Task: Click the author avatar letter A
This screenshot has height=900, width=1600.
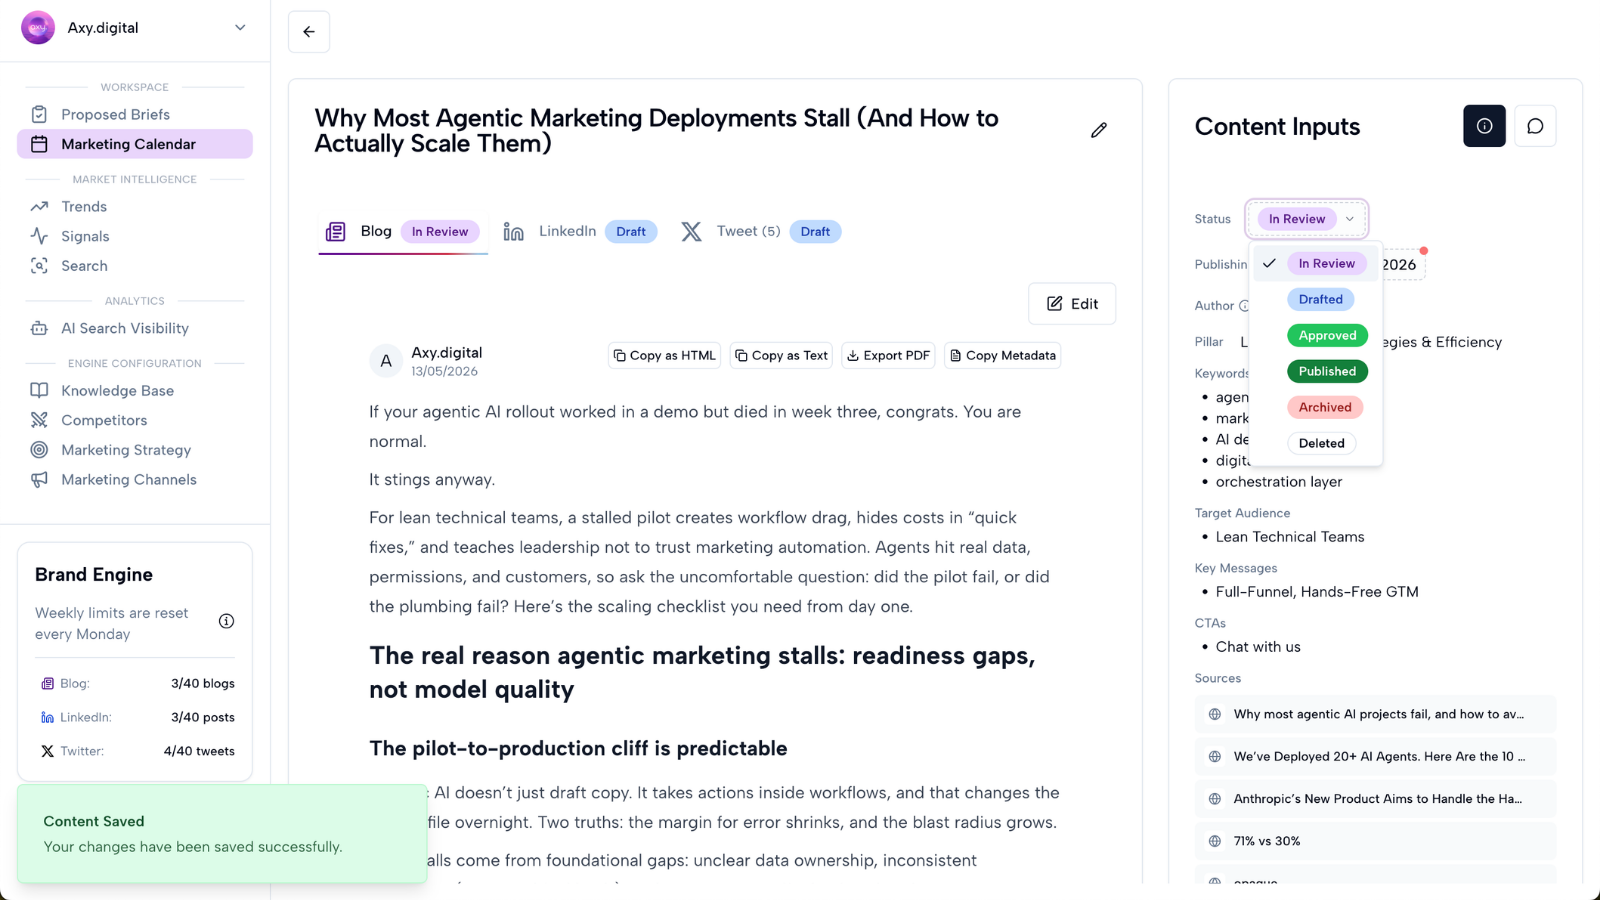Action: (386, 361)
